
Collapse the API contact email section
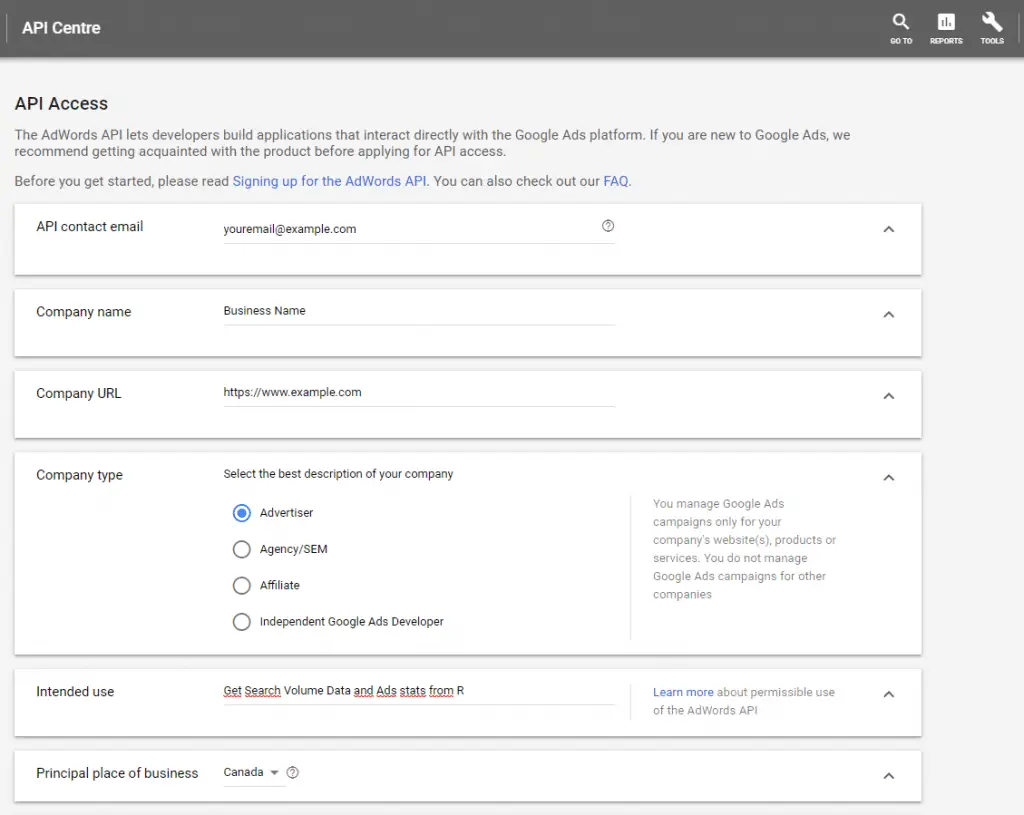889,229
